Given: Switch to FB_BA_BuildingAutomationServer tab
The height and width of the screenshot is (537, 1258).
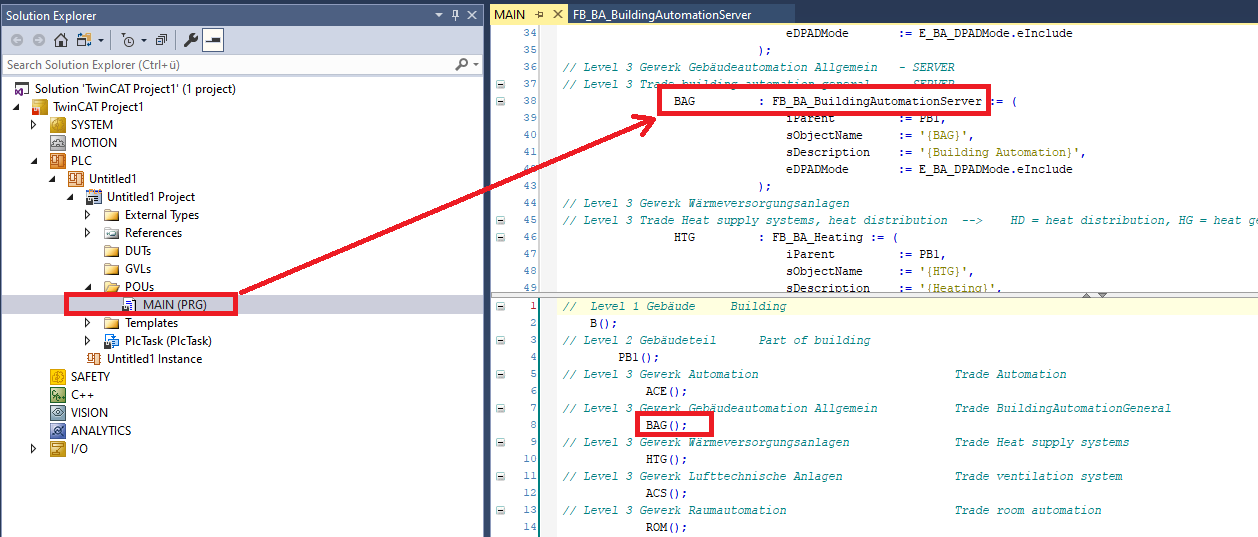Looking at the screenshot, I should pos(661,15).
